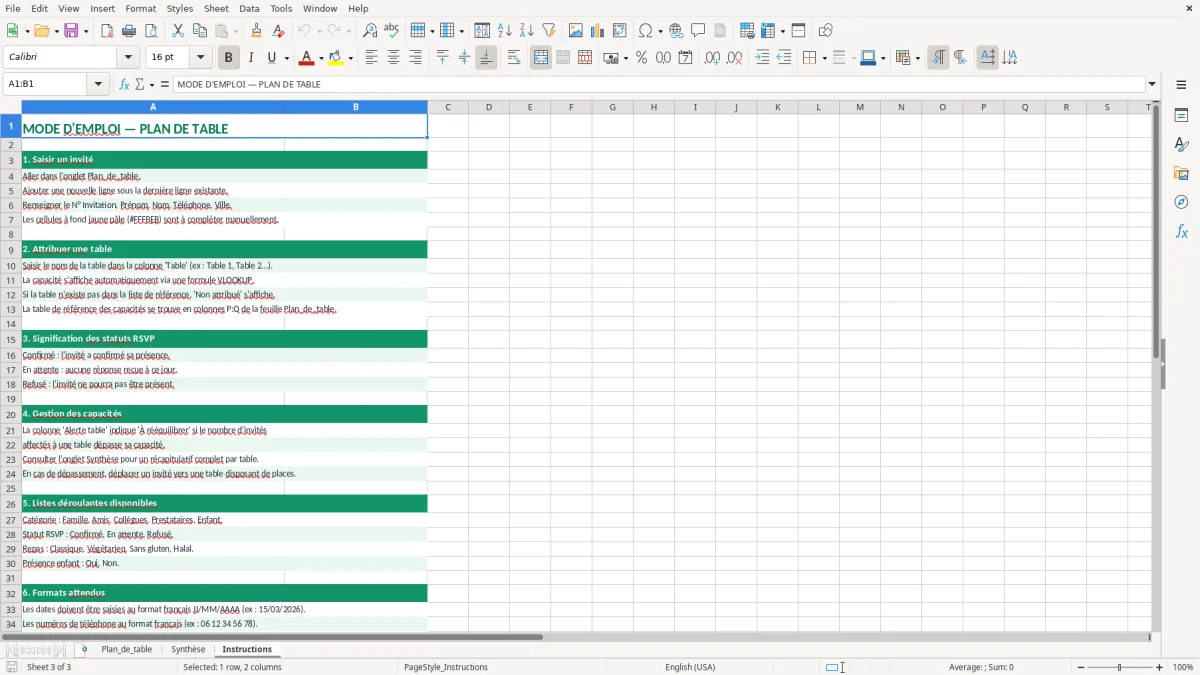Open the Font Name dropdown arrow
The width and height of the screenshot is (1200, 675).
[x=128, y=58]
